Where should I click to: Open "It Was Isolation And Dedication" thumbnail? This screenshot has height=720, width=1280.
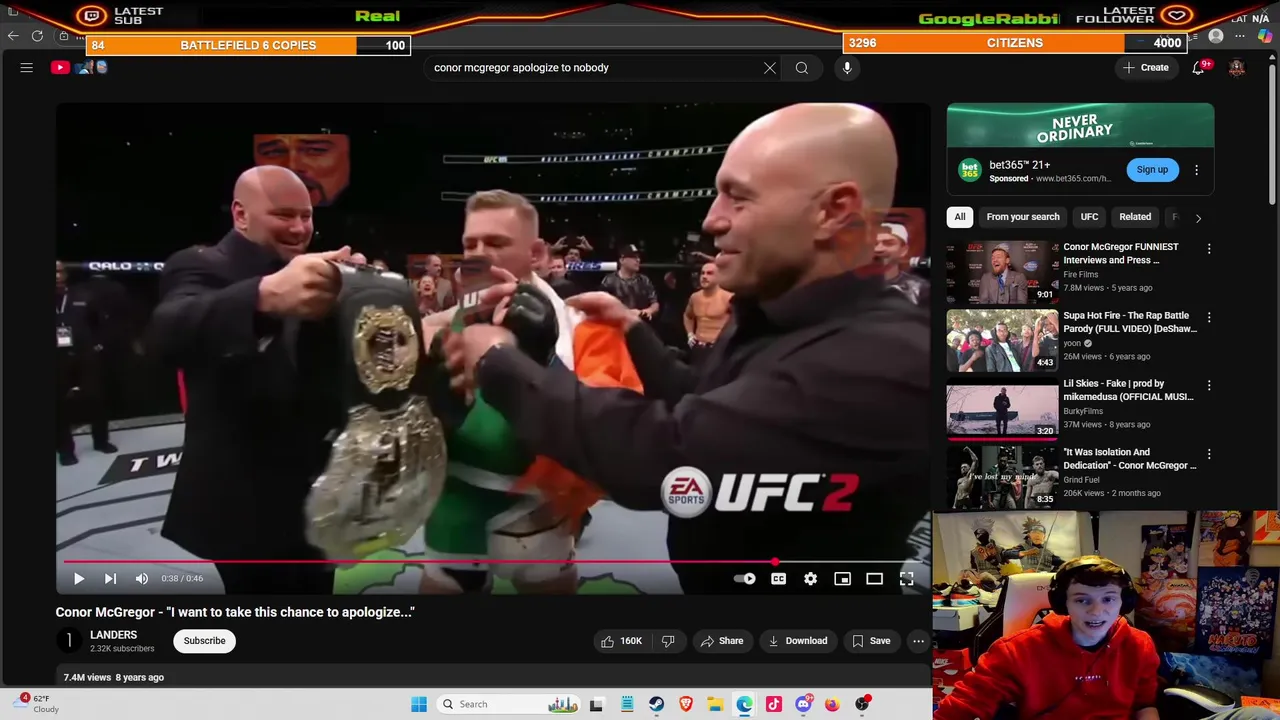coord(1002,477)
